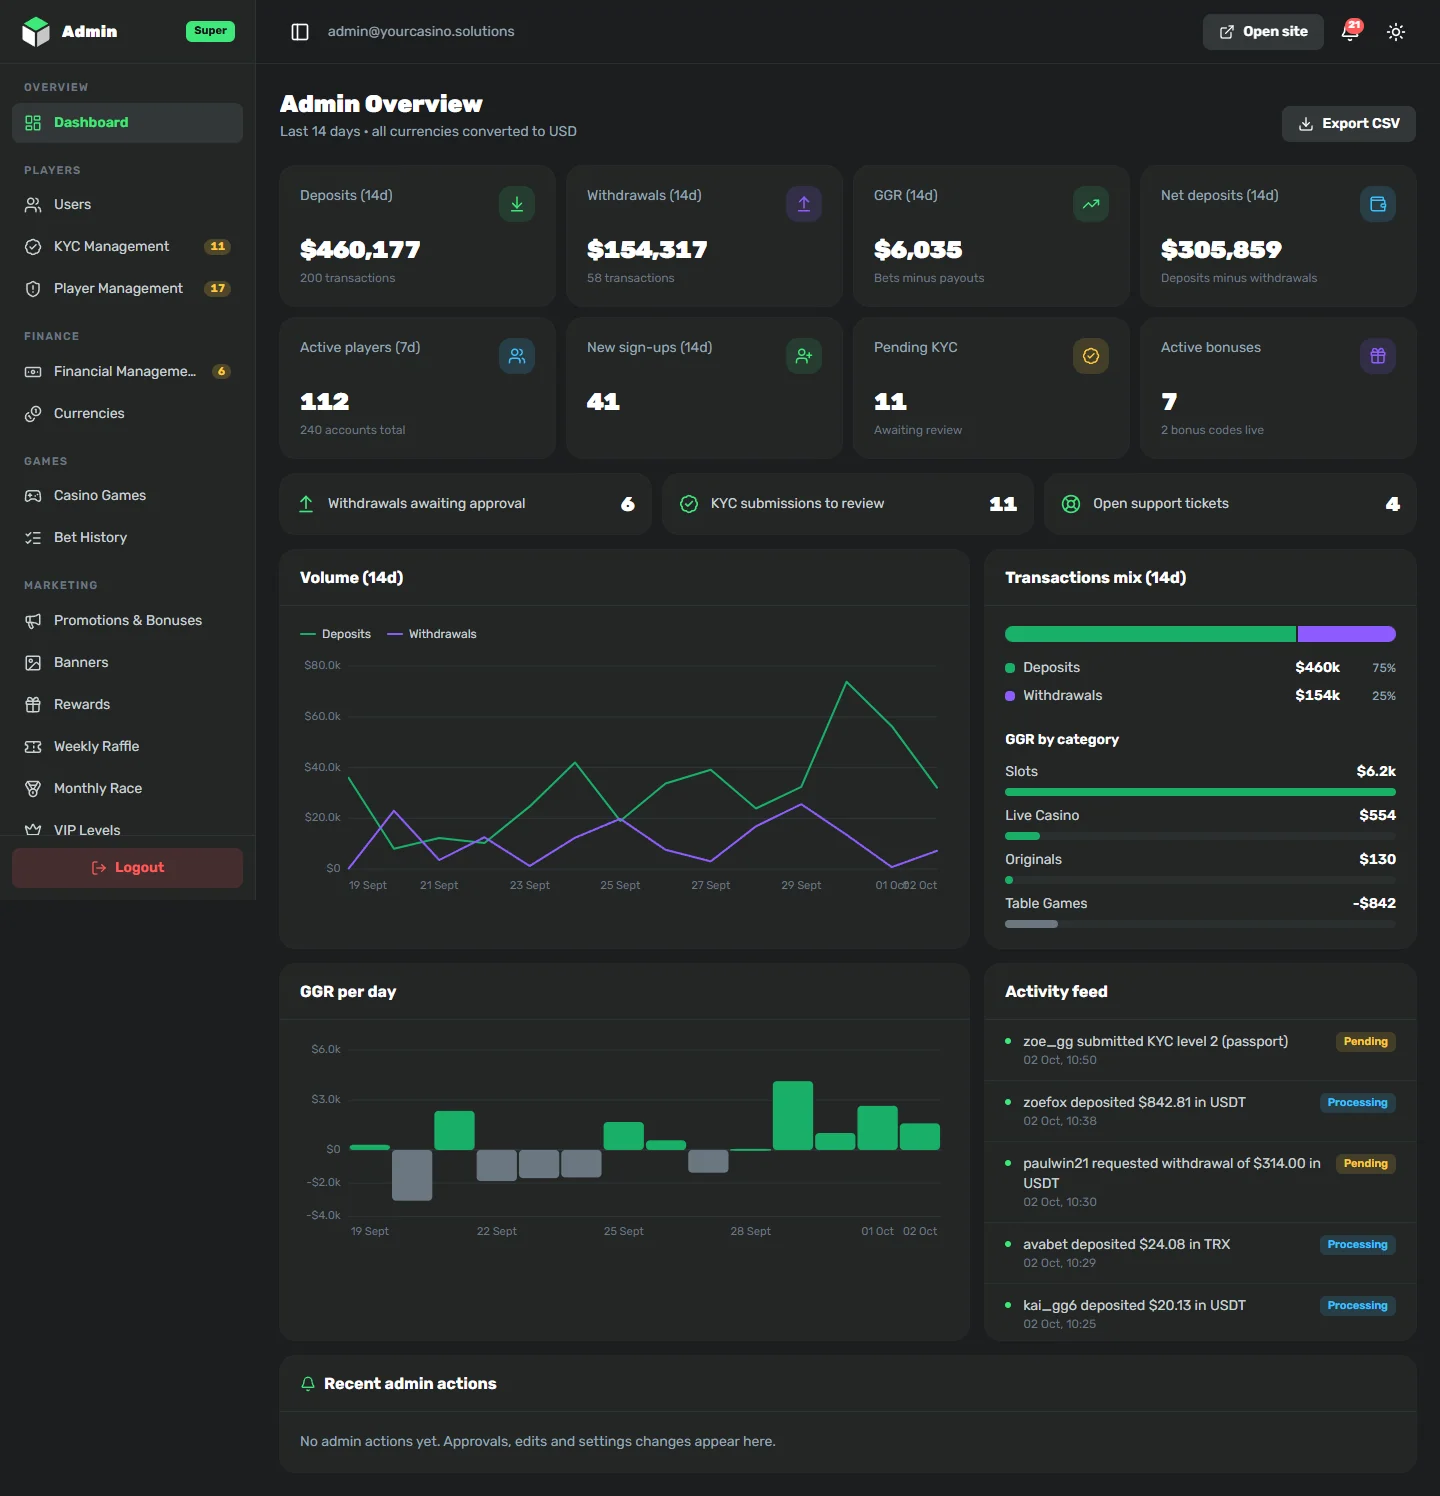Open KYC submissions to review card

tap(848, 504)
